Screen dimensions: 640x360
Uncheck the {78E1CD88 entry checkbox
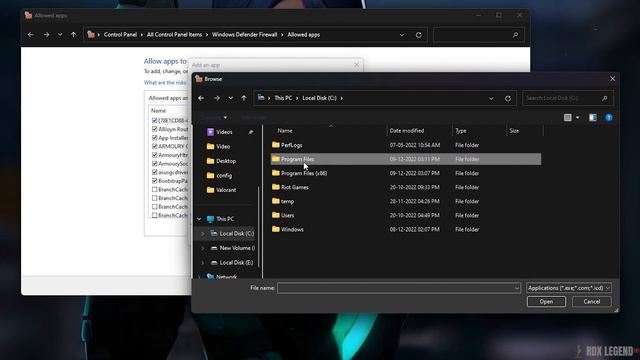point(154,120)
